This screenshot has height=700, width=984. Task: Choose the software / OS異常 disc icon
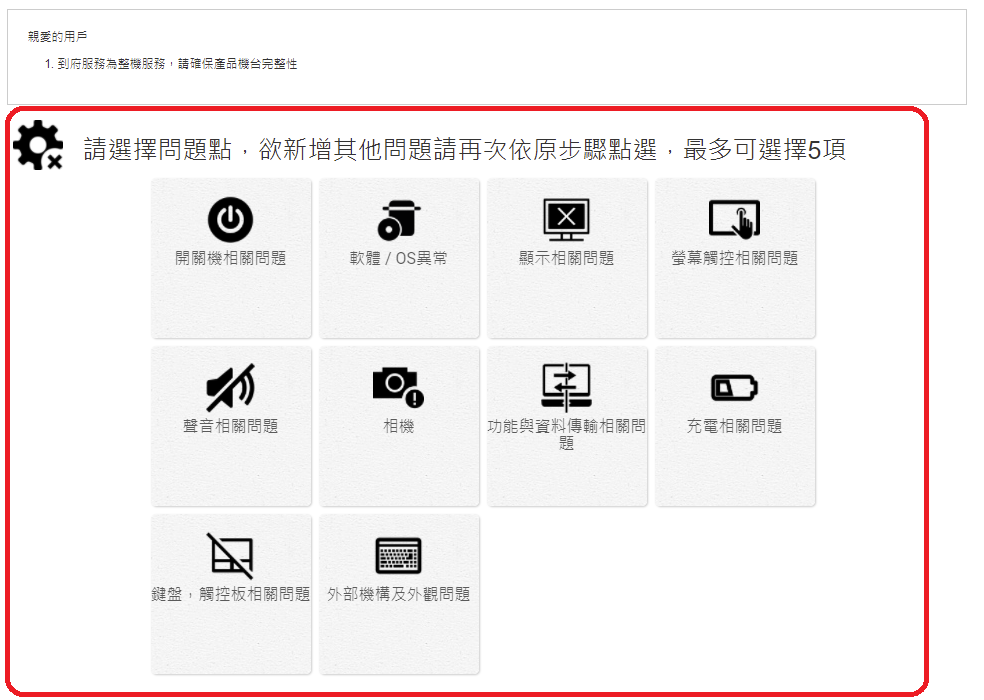click(398, 219)
